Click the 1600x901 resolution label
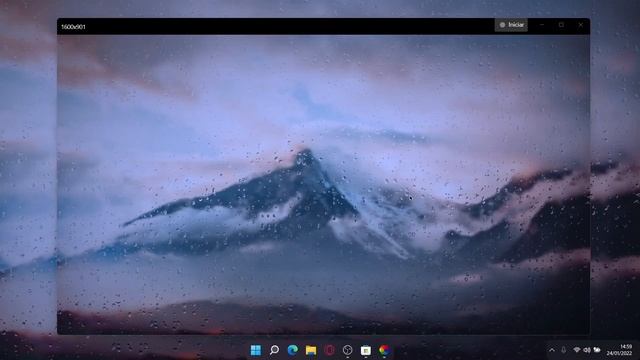Screen dimensions: 640x360 pos(73,27)
